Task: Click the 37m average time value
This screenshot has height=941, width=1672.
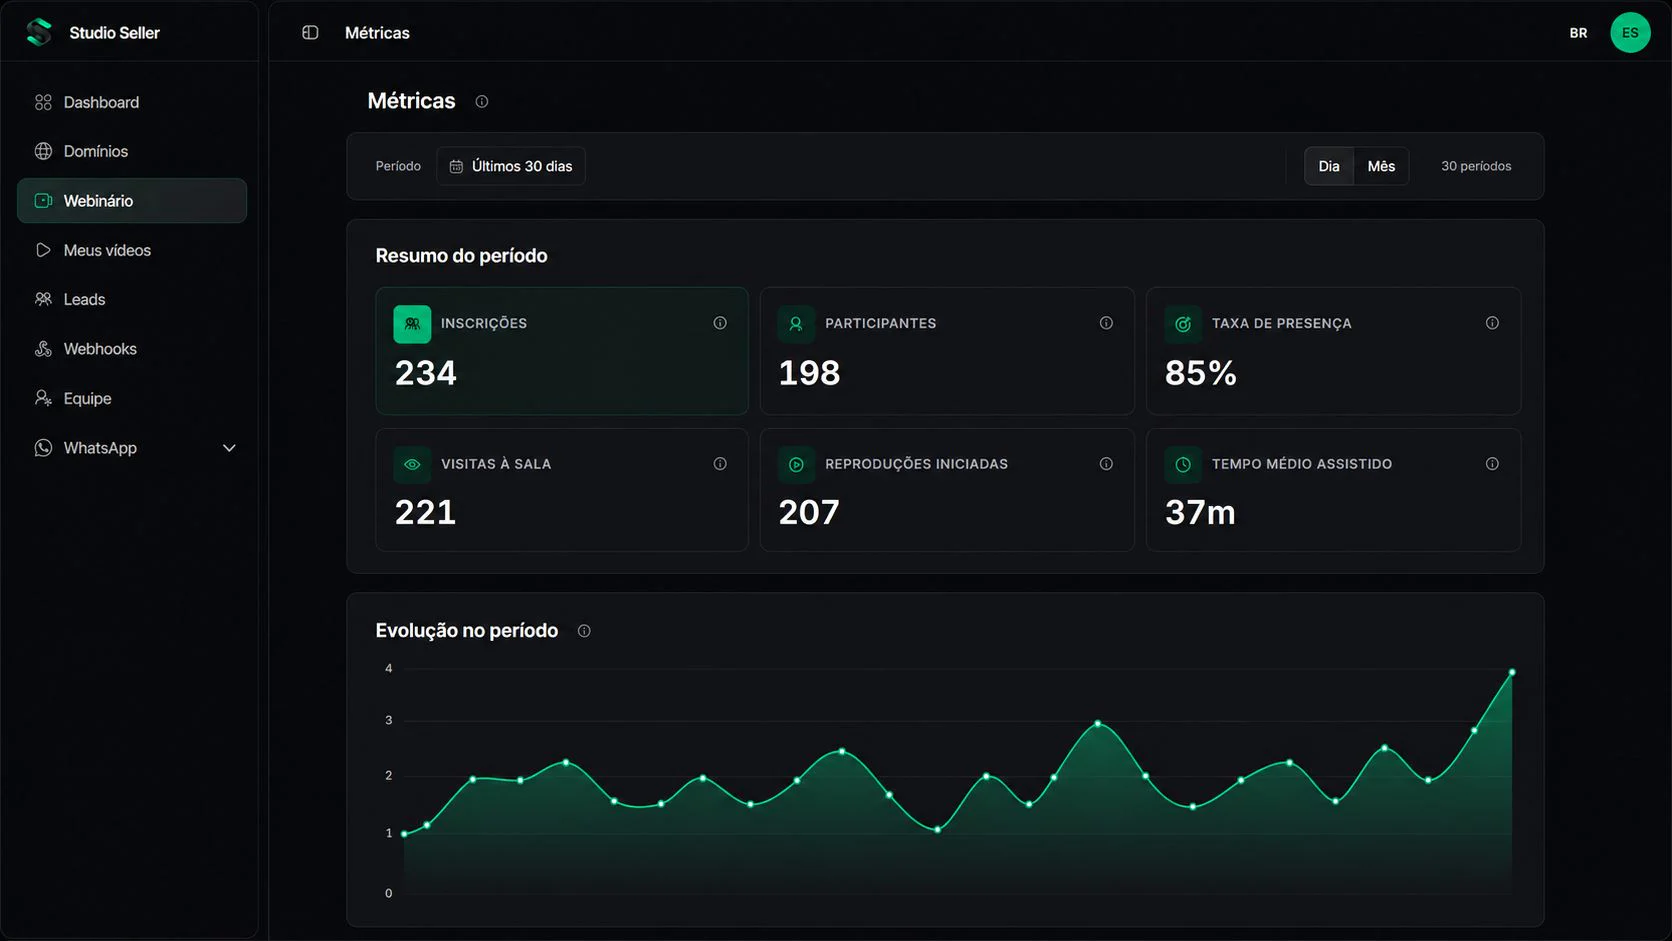Action: tap(1200, 513)
